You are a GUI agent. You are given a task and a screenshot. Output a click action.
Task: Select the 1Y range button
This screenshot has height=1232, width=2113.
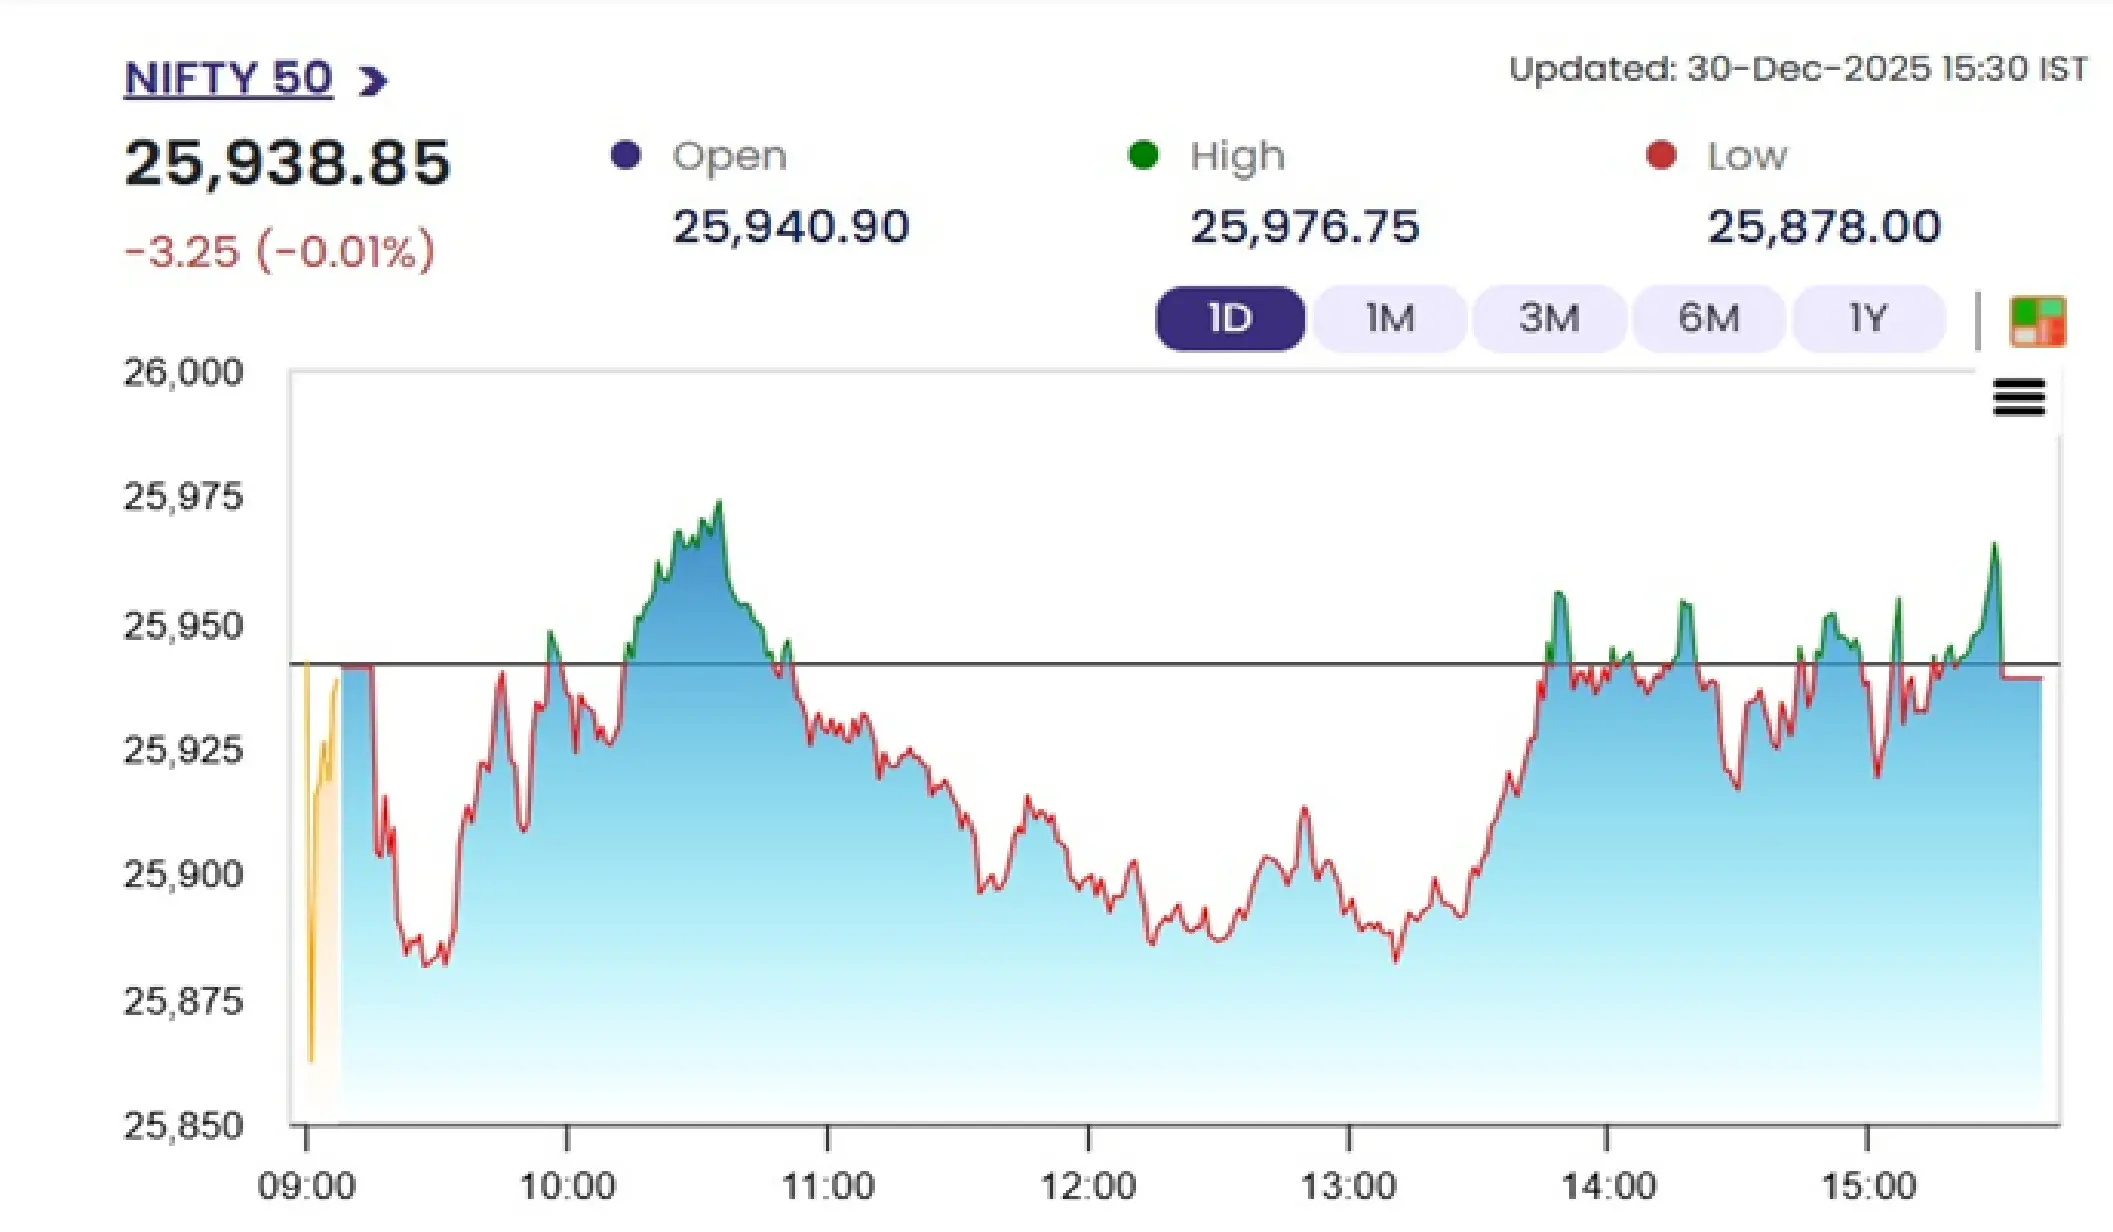point(1868,319)
